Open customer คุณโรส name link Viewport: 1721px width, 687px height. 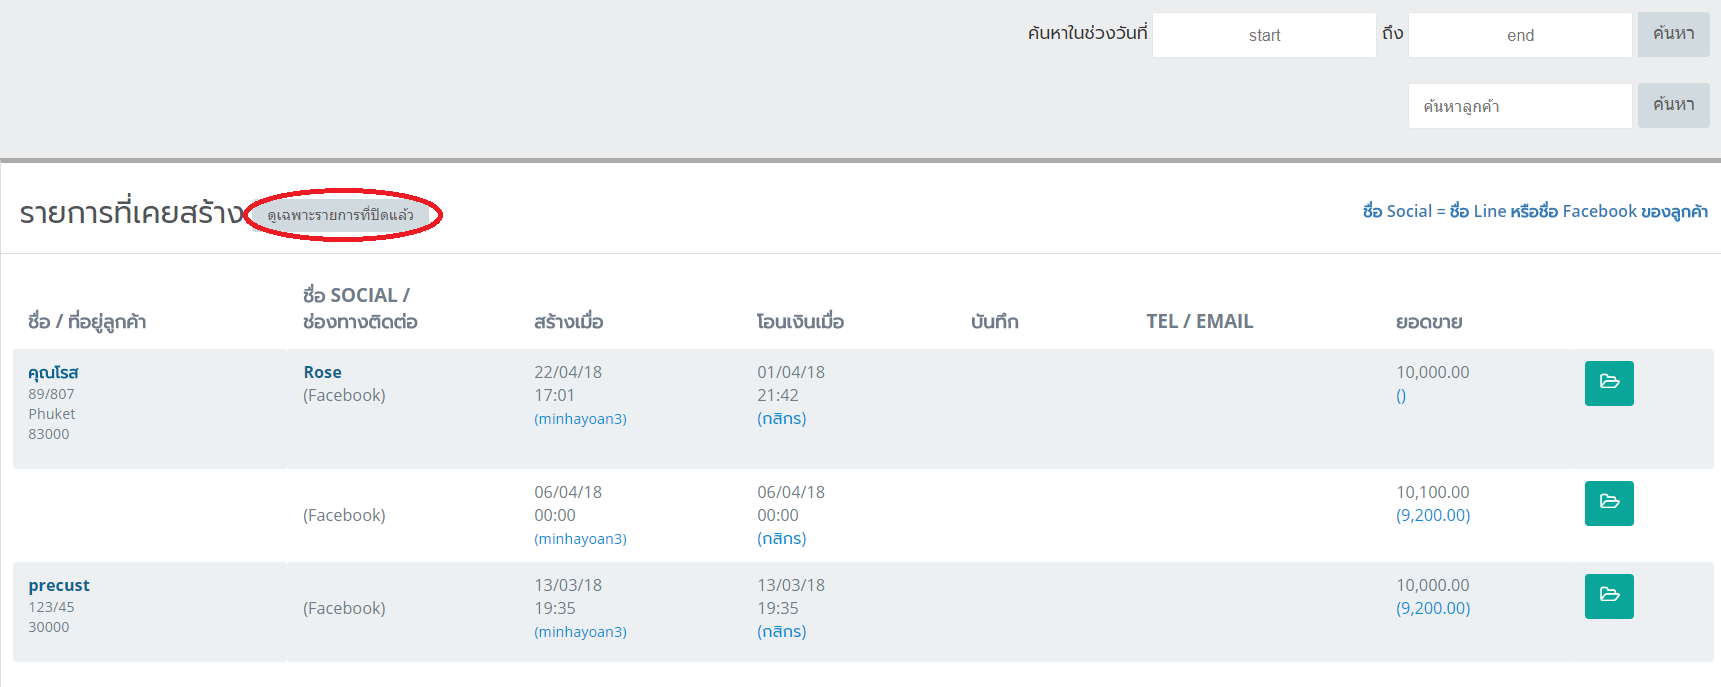tap(53, 372)
